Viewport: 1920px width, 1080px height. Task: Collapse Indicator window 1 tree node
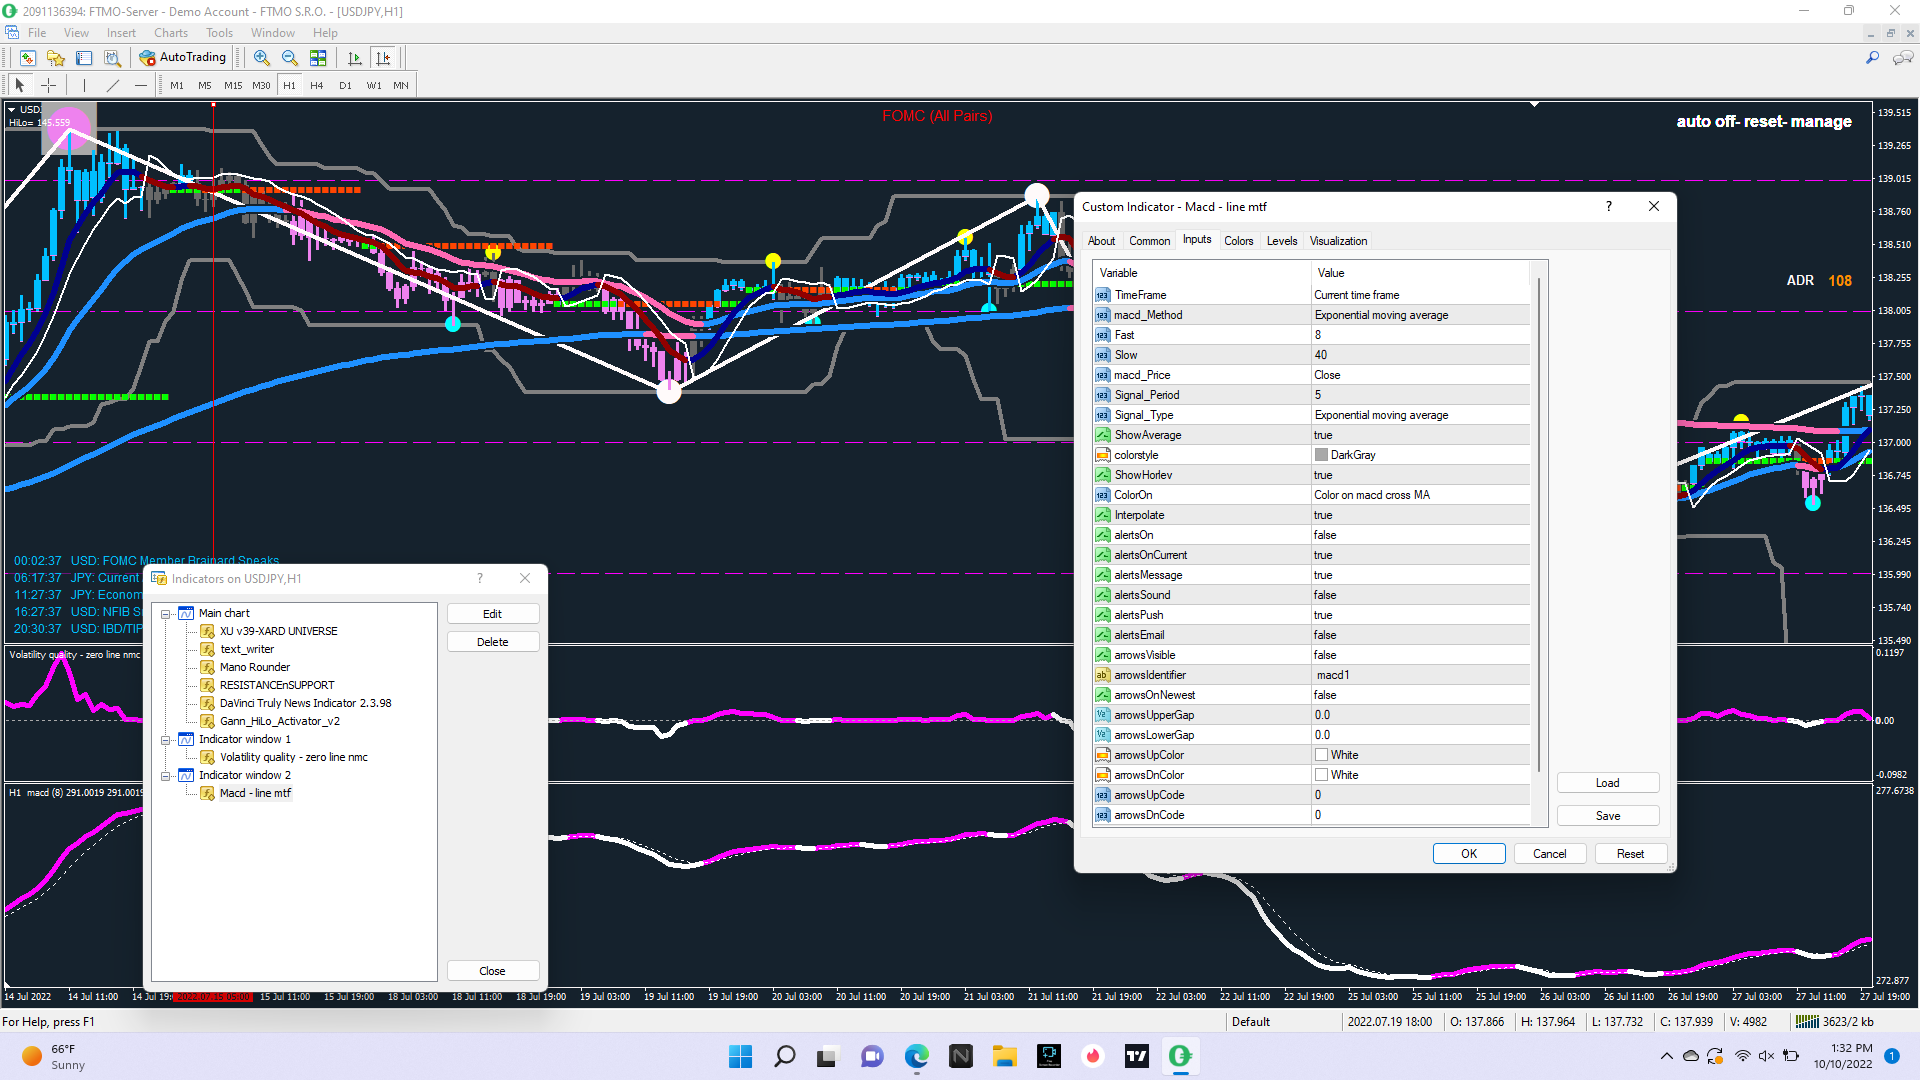[x=166, y=740]
